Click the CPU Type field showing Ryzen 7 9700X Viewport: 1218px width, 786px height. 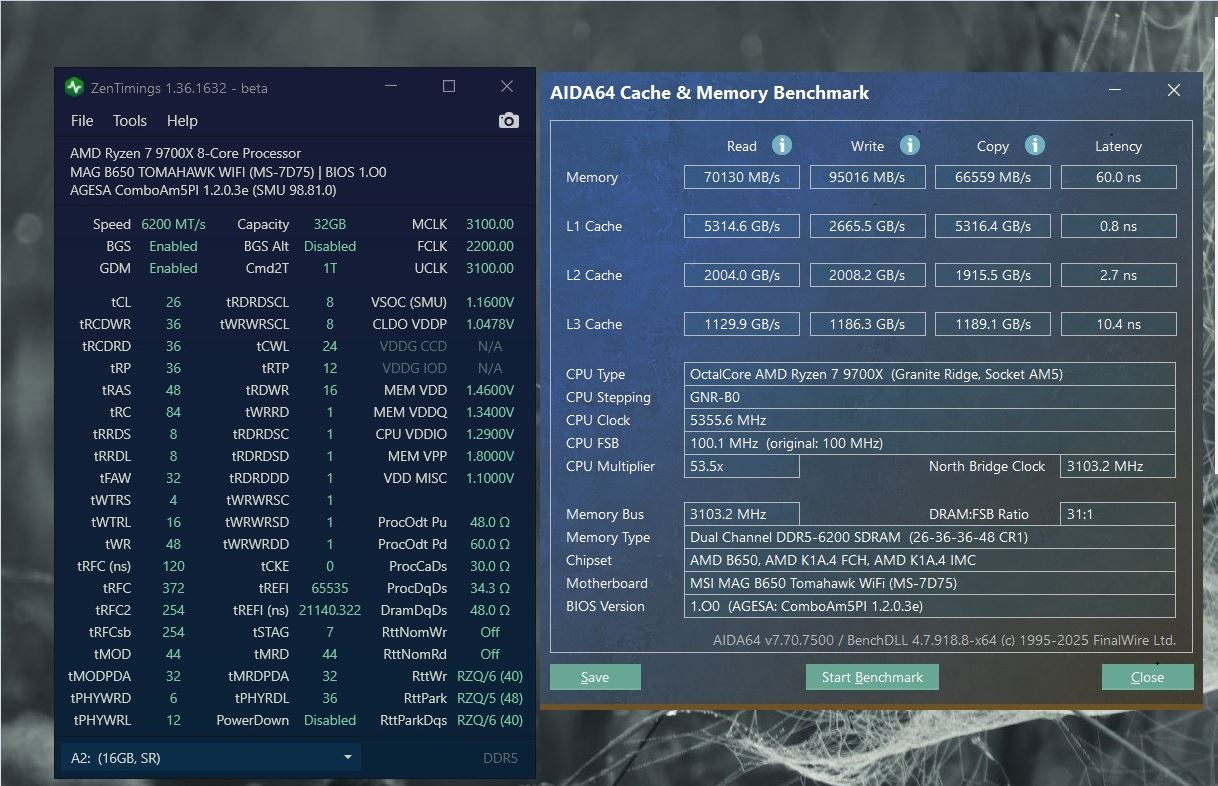pyautogui.click(x=930, y=374)
